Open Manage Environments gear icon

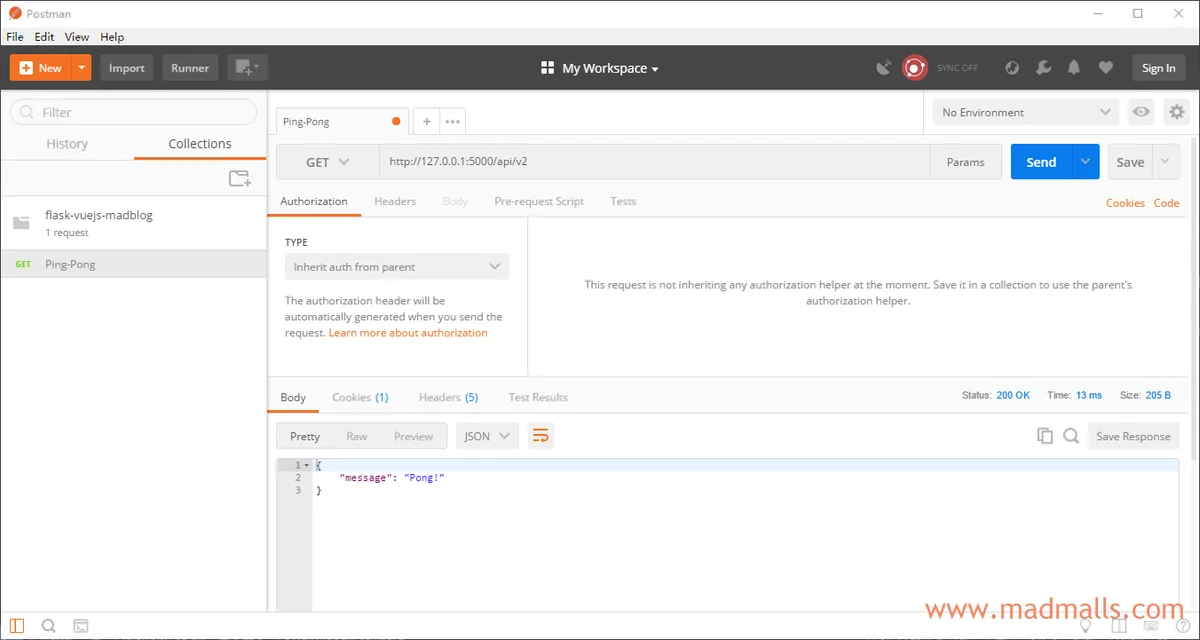pos(1177,112)
